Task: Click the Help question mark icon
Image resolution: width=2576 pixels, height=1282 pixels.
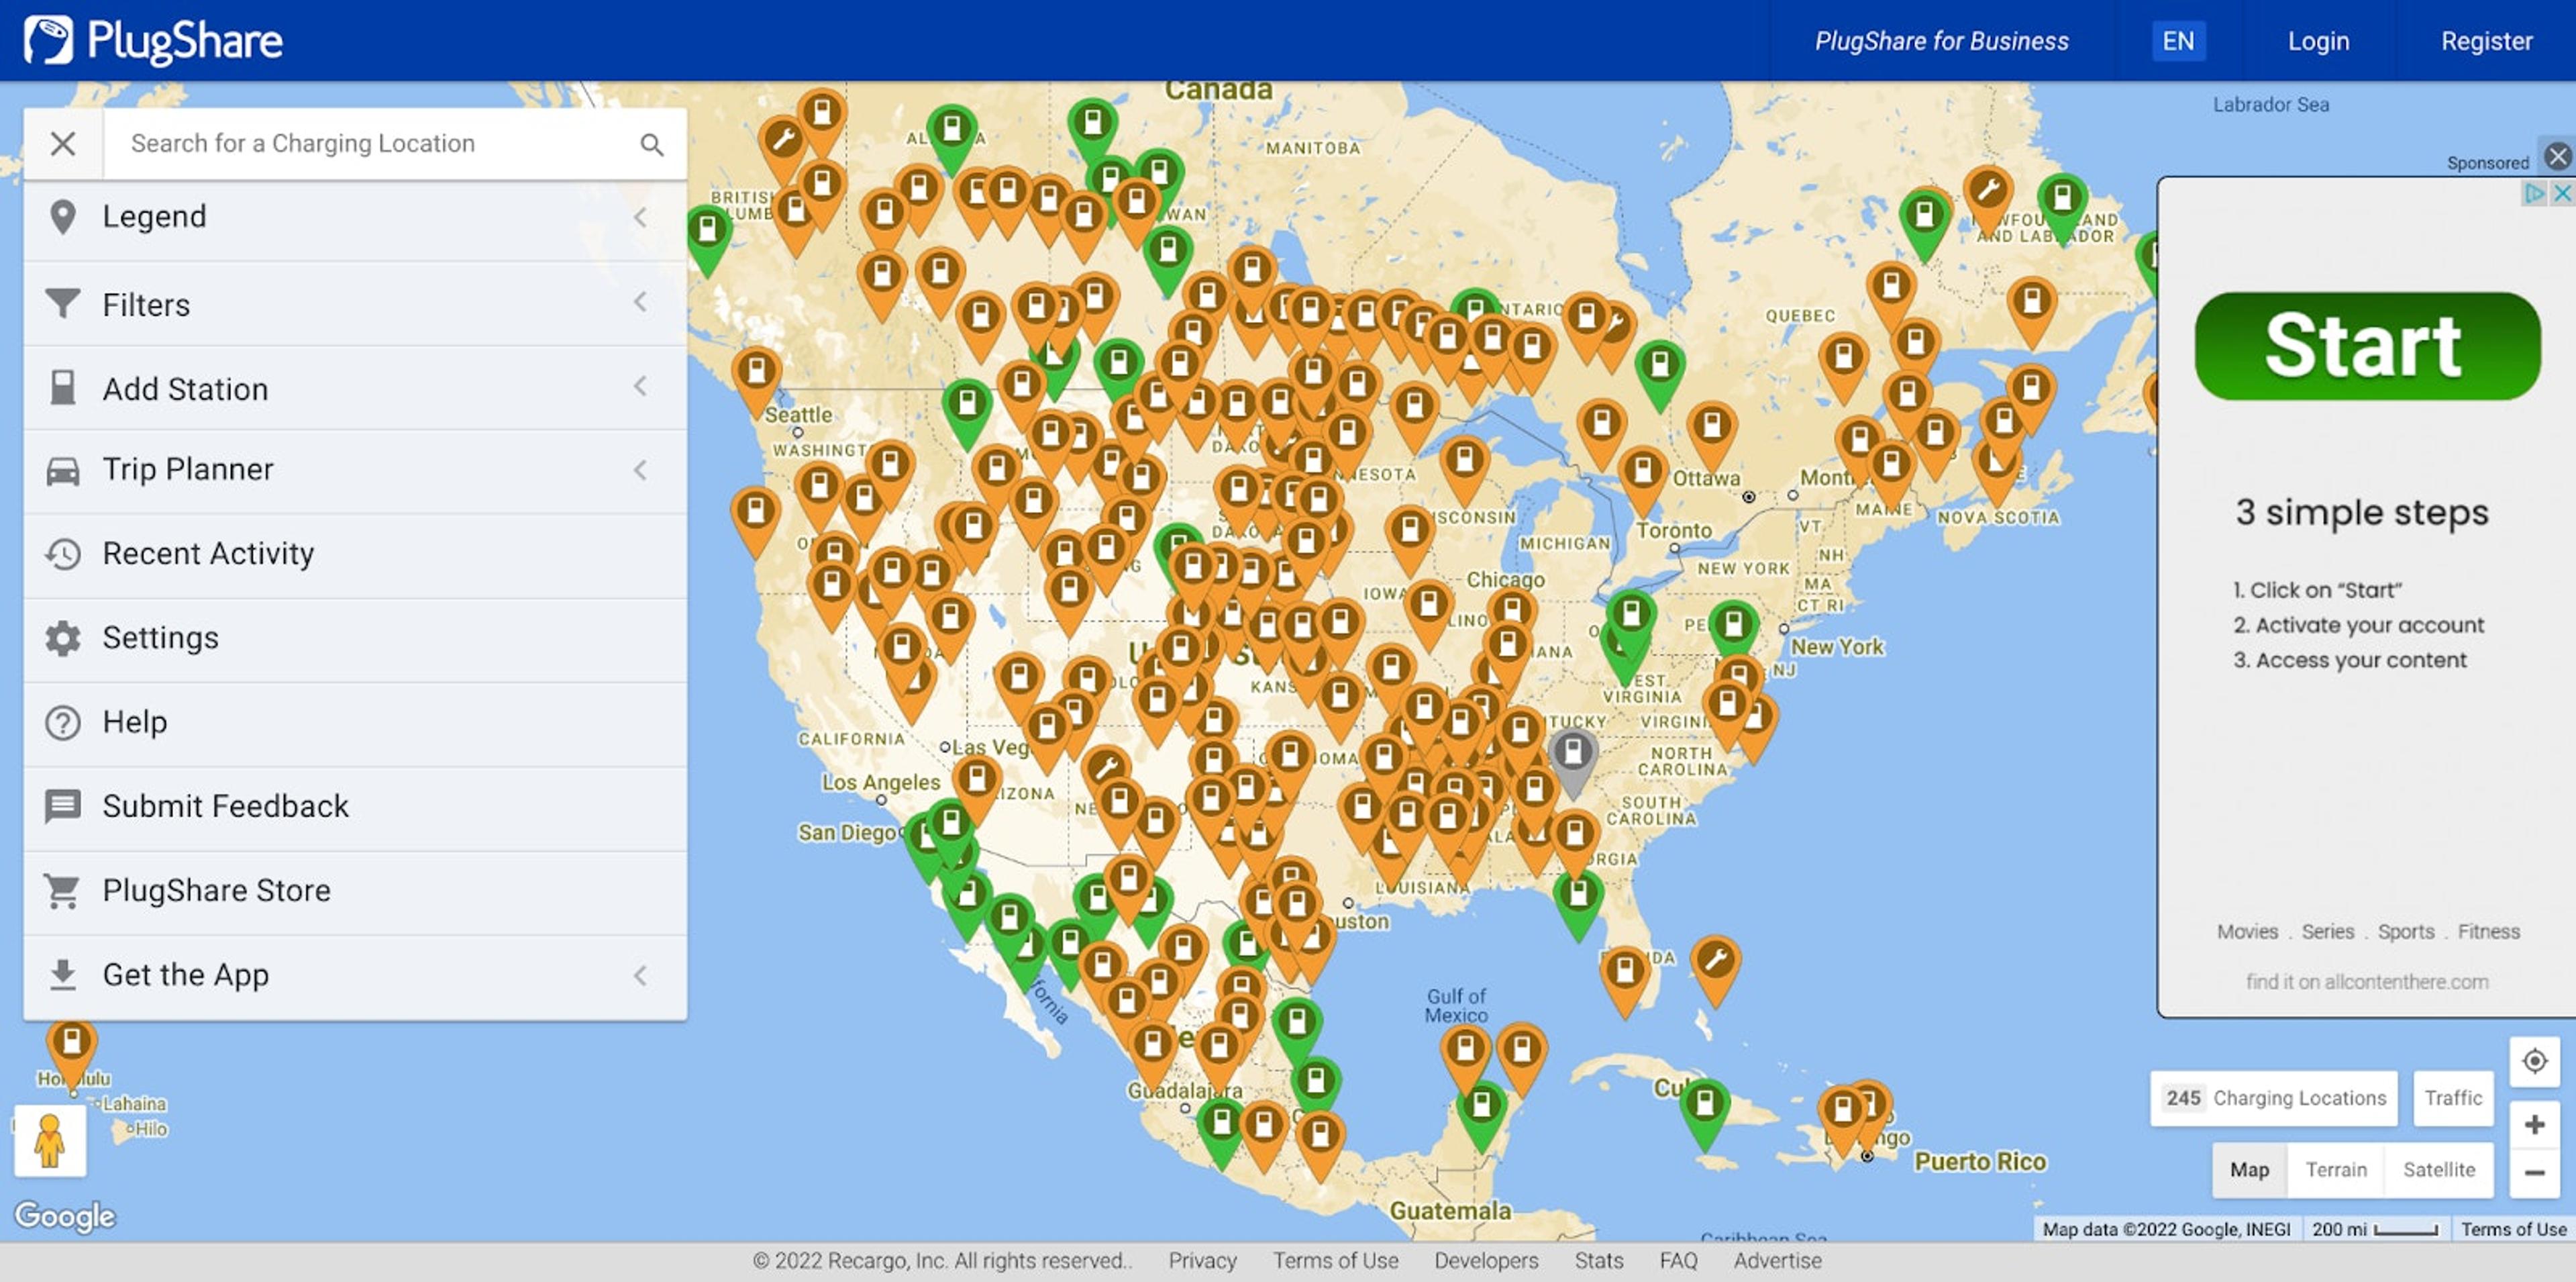Action: pyautogui.click(x=63, y=722)
